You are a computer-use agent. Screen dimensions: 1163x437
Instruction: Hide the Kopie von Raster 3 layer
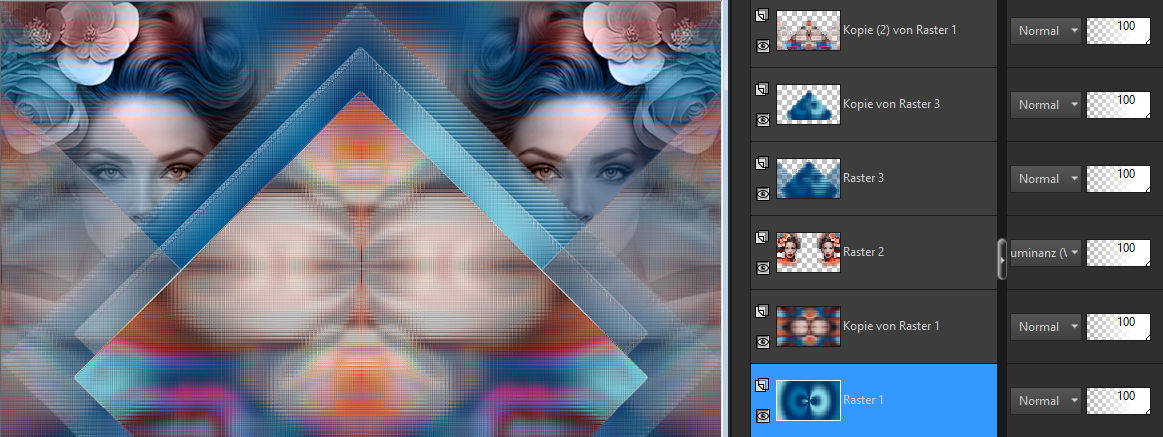(x=762, y=119)
